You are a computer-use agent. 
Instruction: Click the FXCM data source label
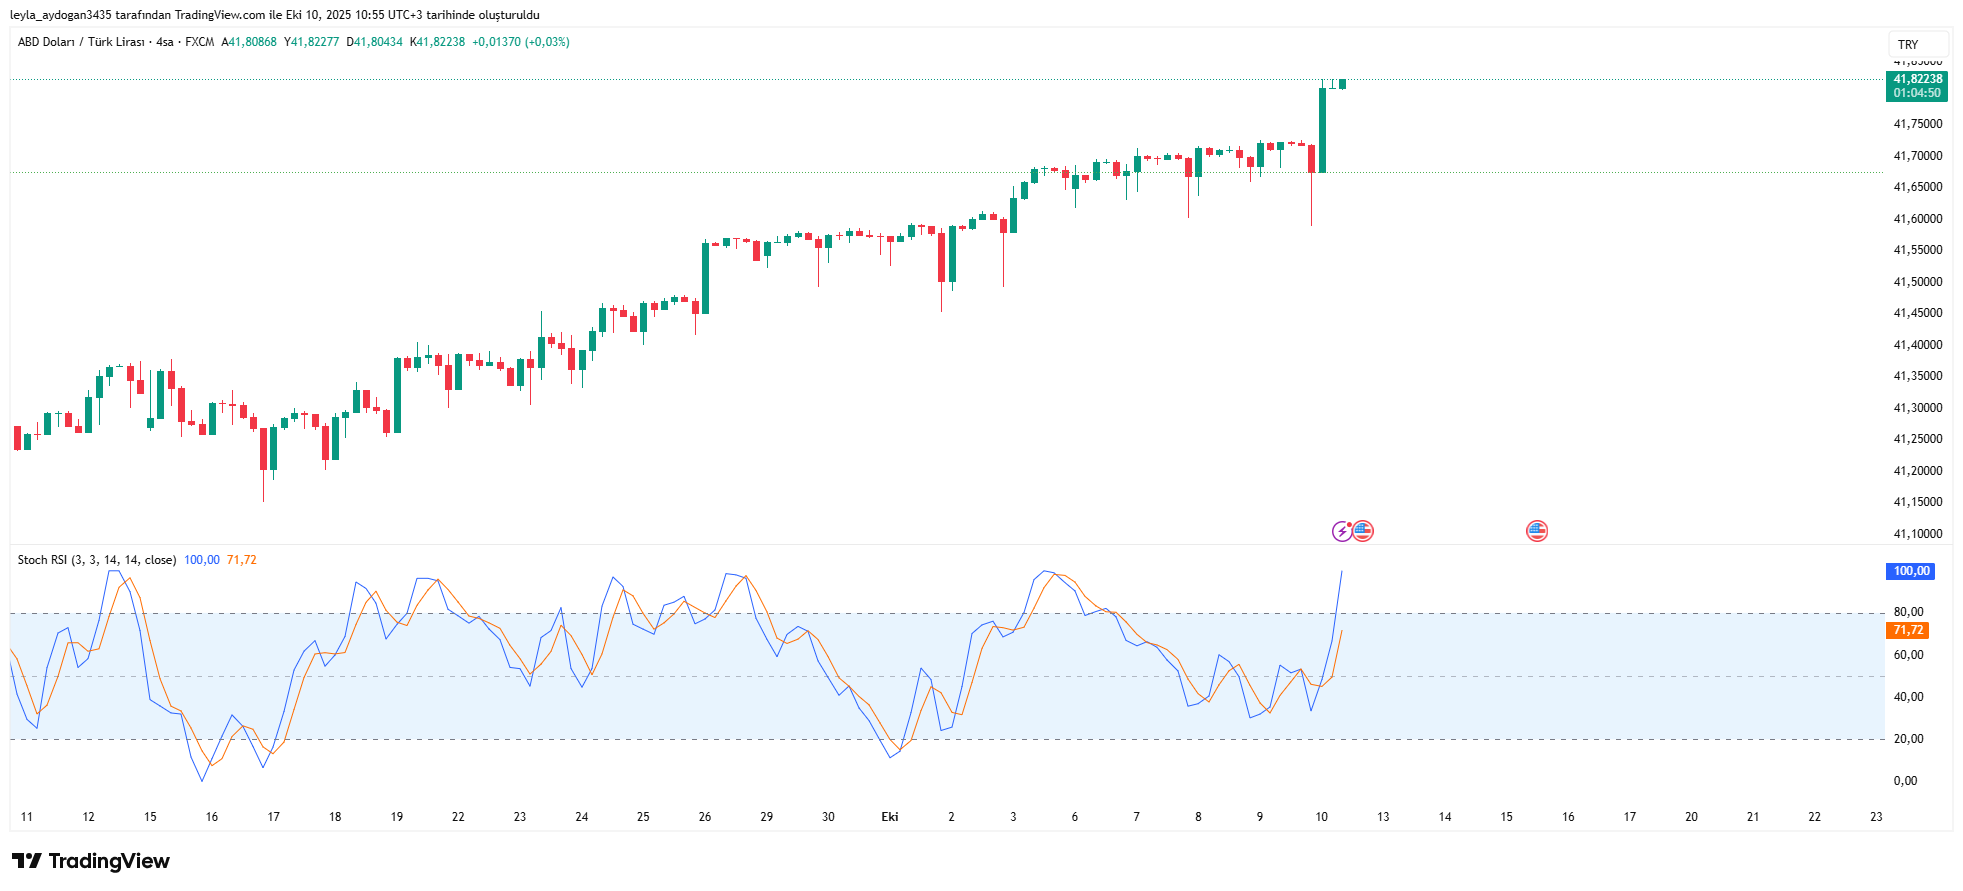coord(200,42)
